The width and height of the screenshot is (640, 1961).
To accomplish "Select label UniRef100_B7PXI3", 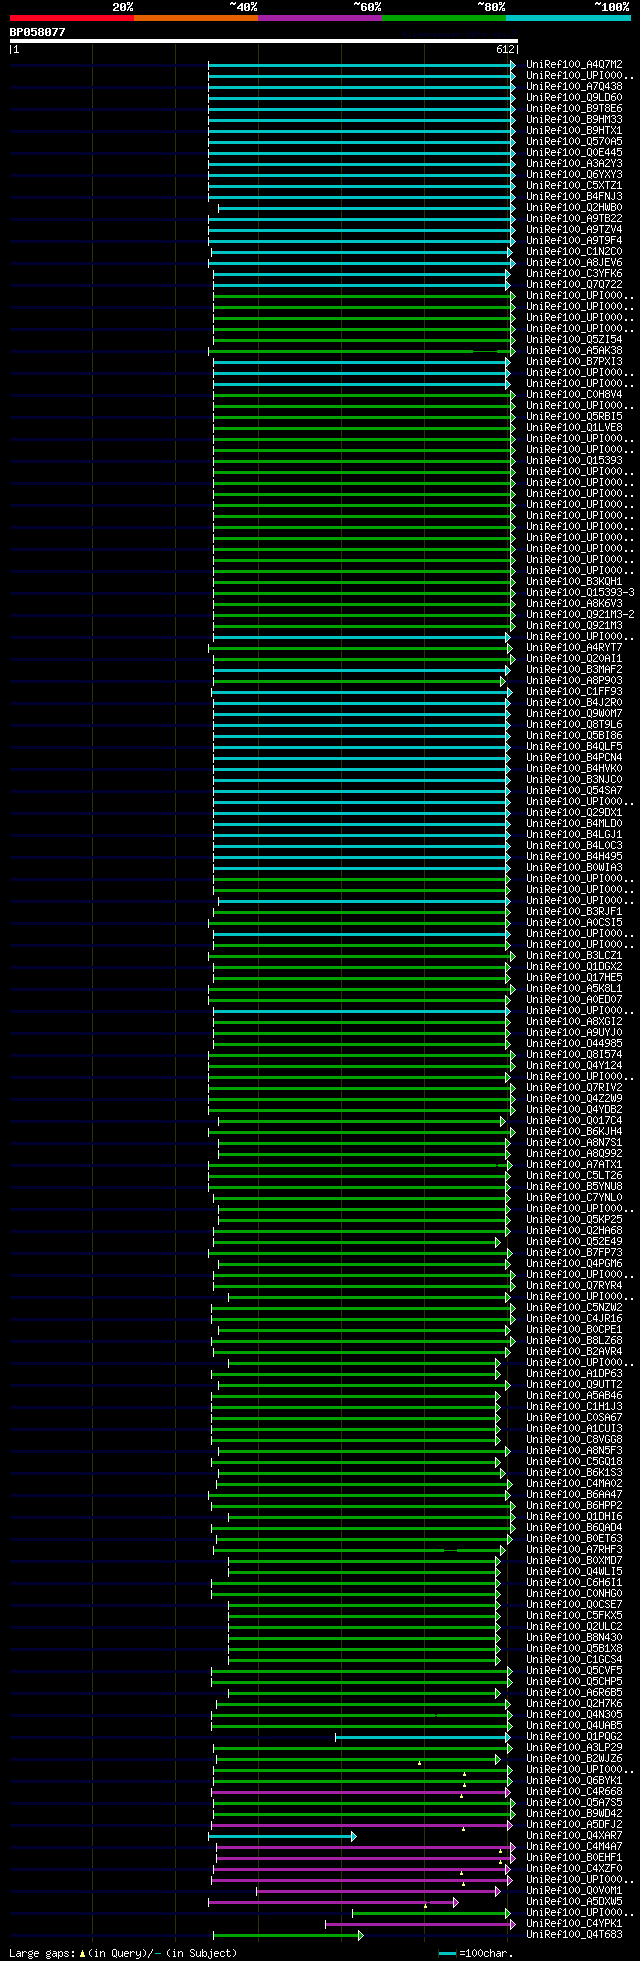I will point(574,362).
